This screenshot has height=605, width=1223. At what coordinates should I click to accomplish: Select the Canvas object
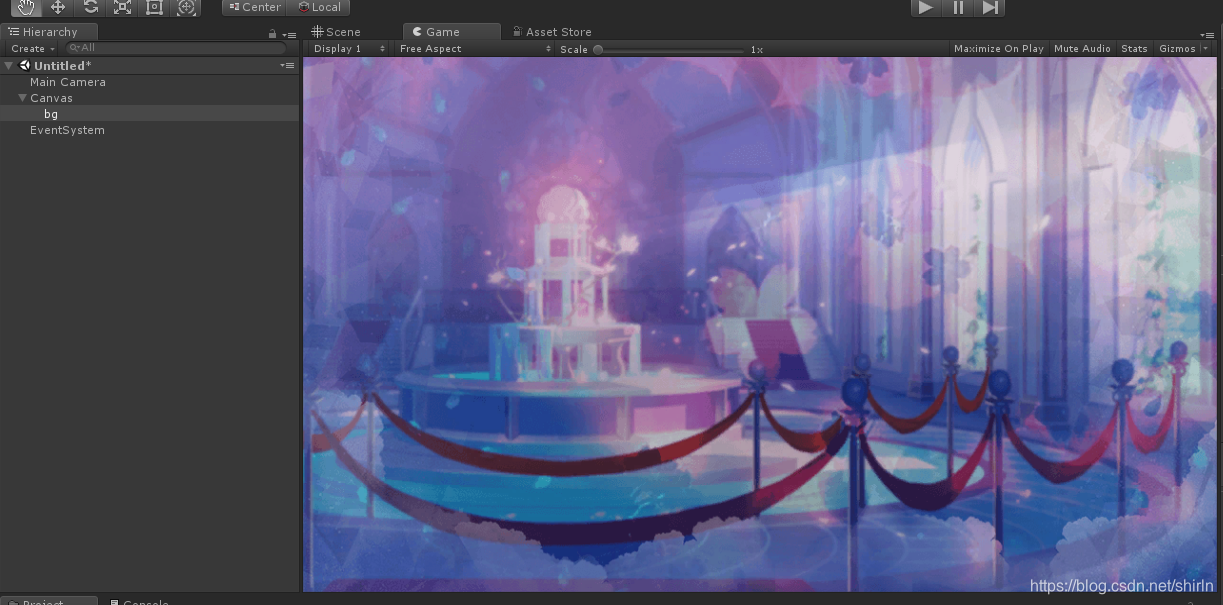(x=51, y=98)
